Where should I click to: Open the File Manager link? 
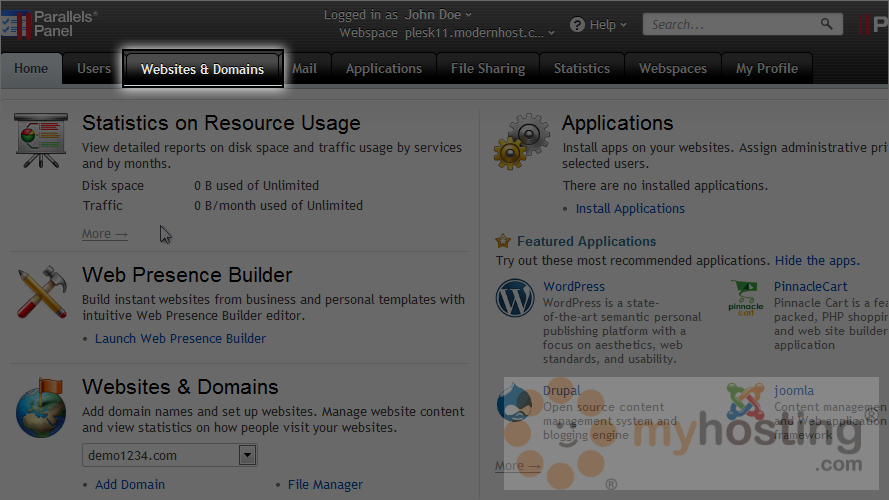coord(325,485)
